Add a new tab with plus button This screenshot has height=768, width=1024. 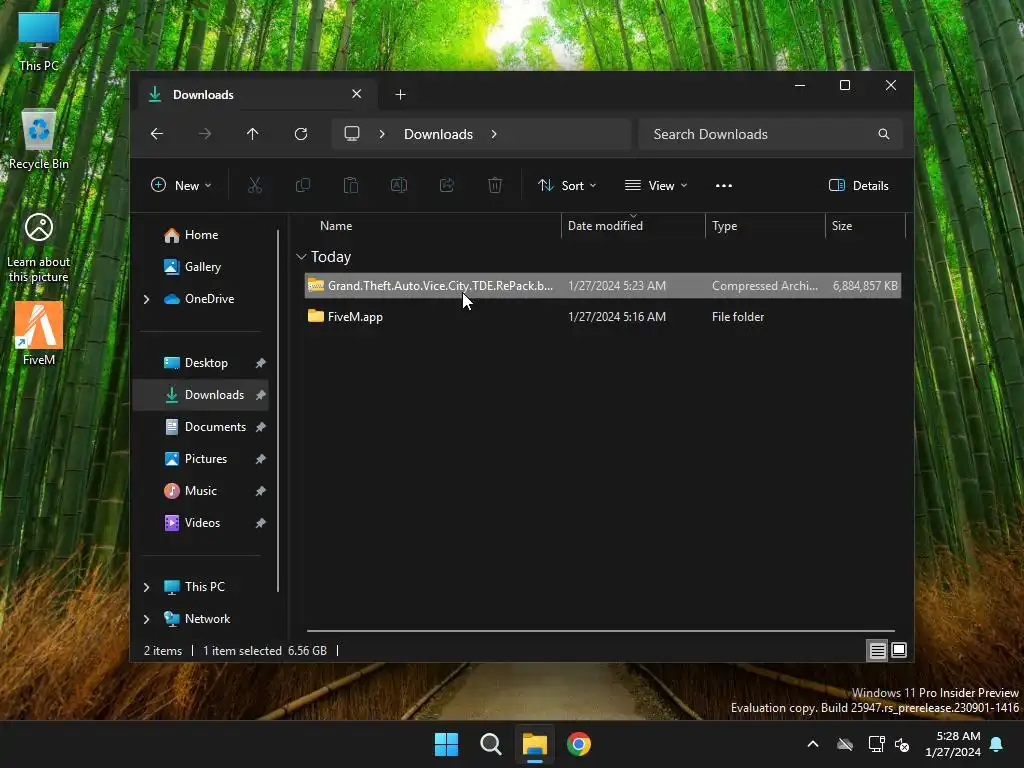tap(400, 95)
